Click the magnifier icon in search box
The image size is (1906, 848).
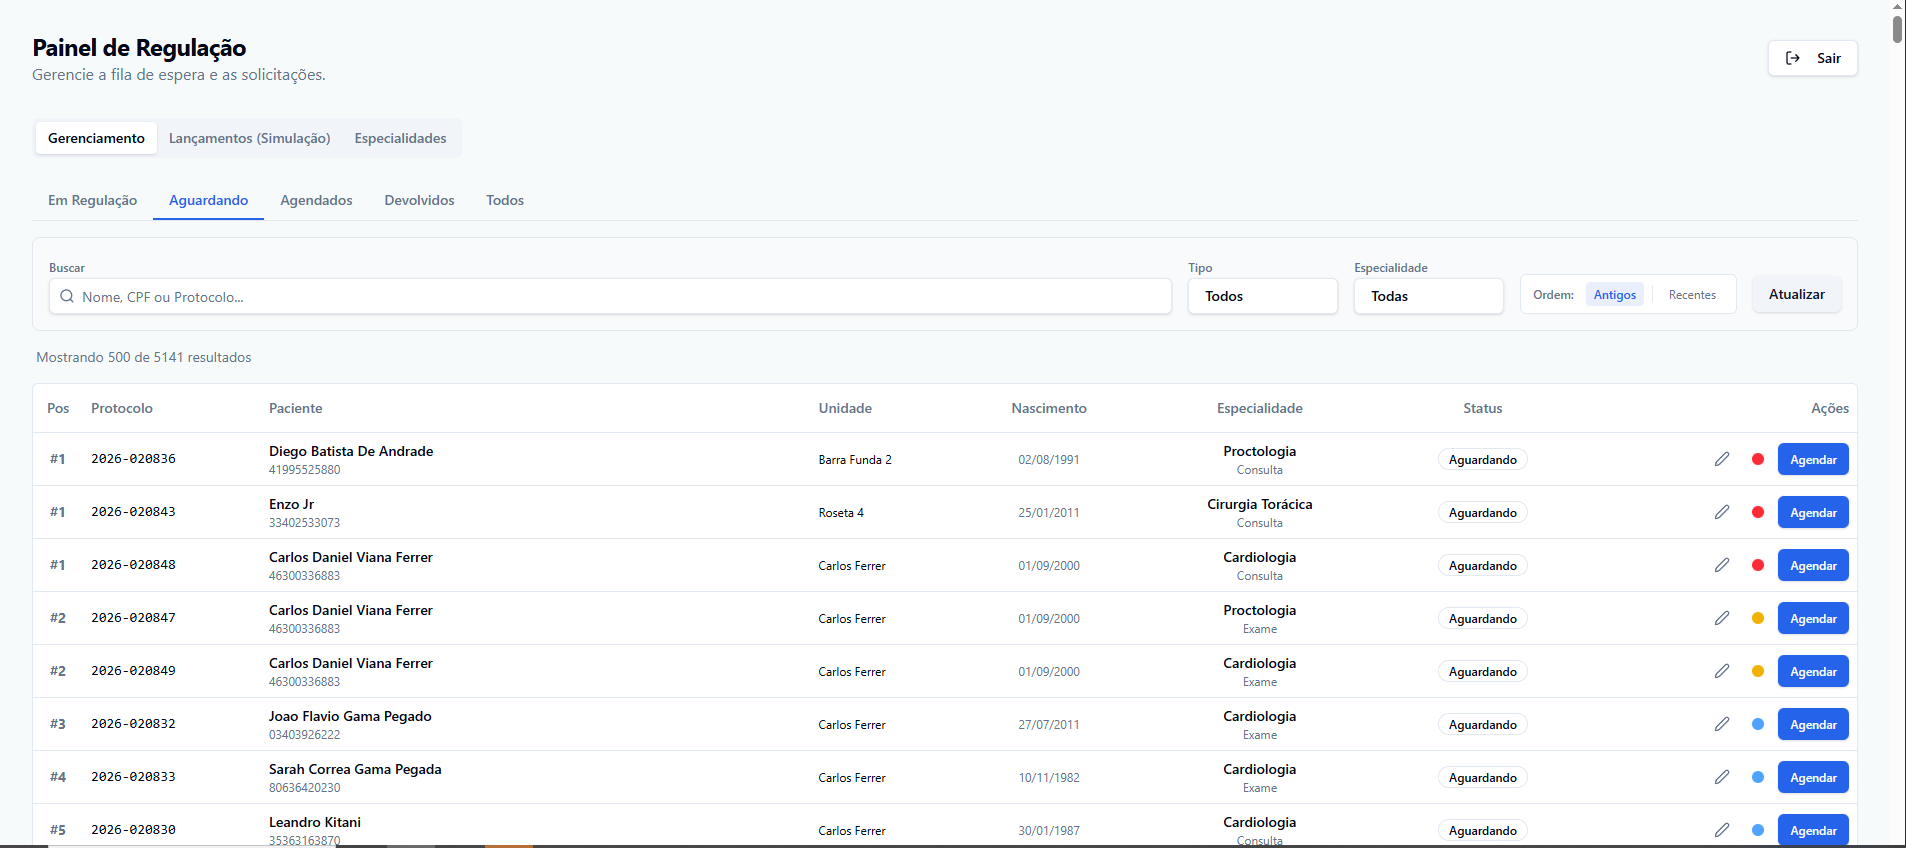(x=67, y=297)
